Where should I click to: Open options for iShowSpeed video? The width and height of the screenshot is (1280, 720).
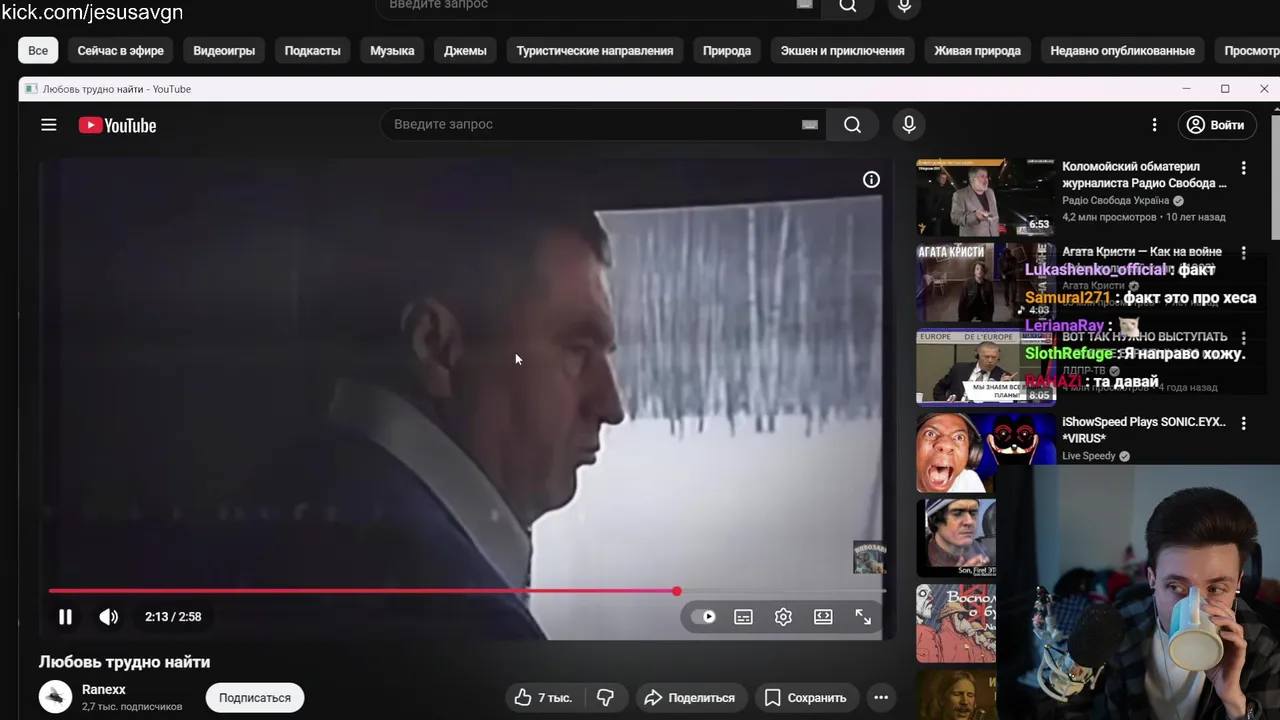[1243, 423]
